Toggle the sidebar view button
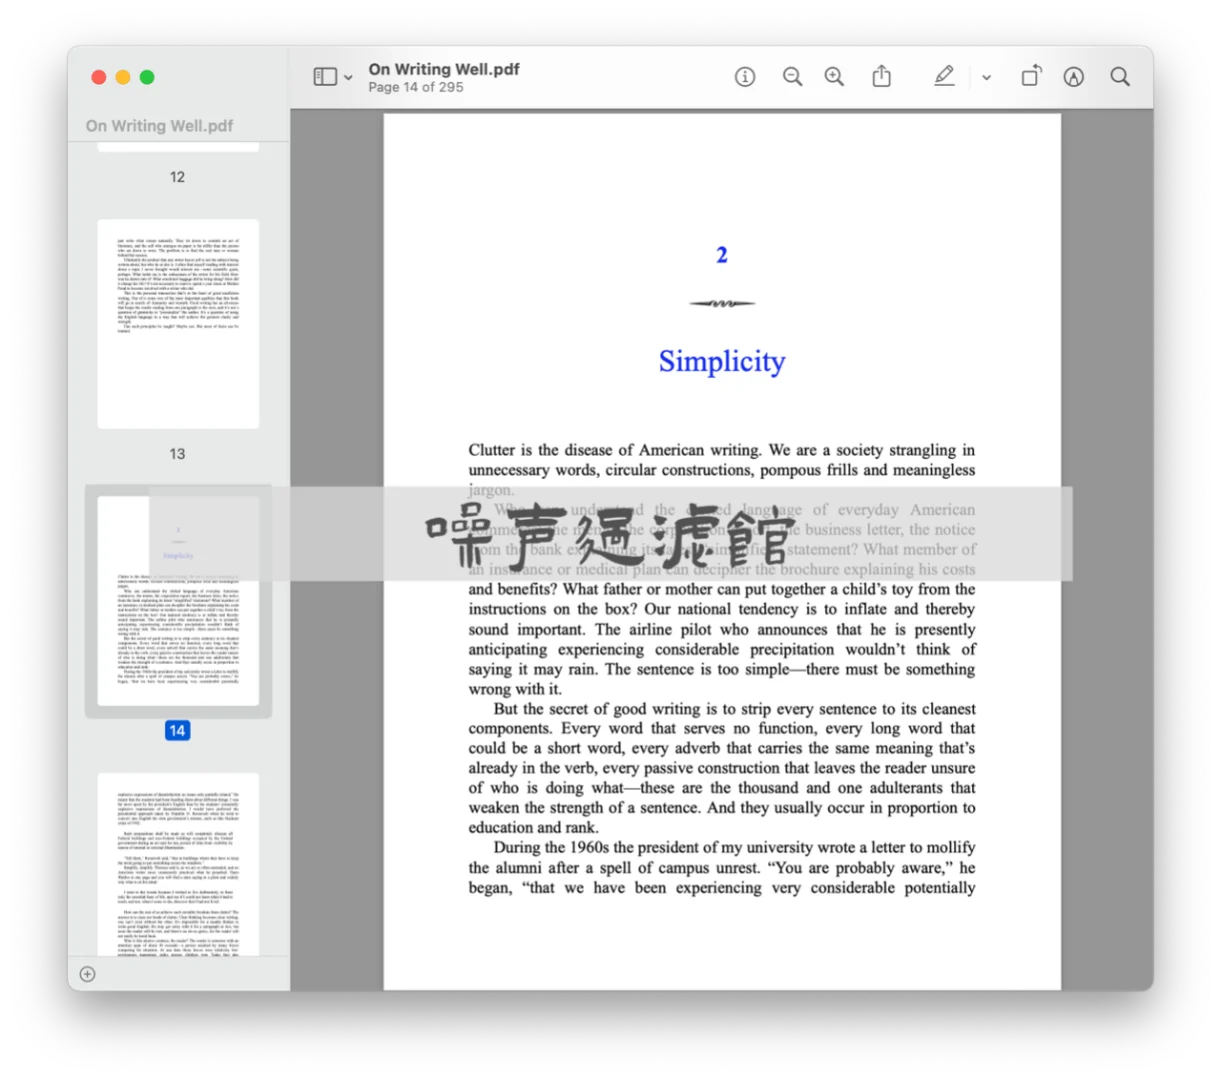The height and width of the screenshot is (1080, 1221). pos(325,77)
